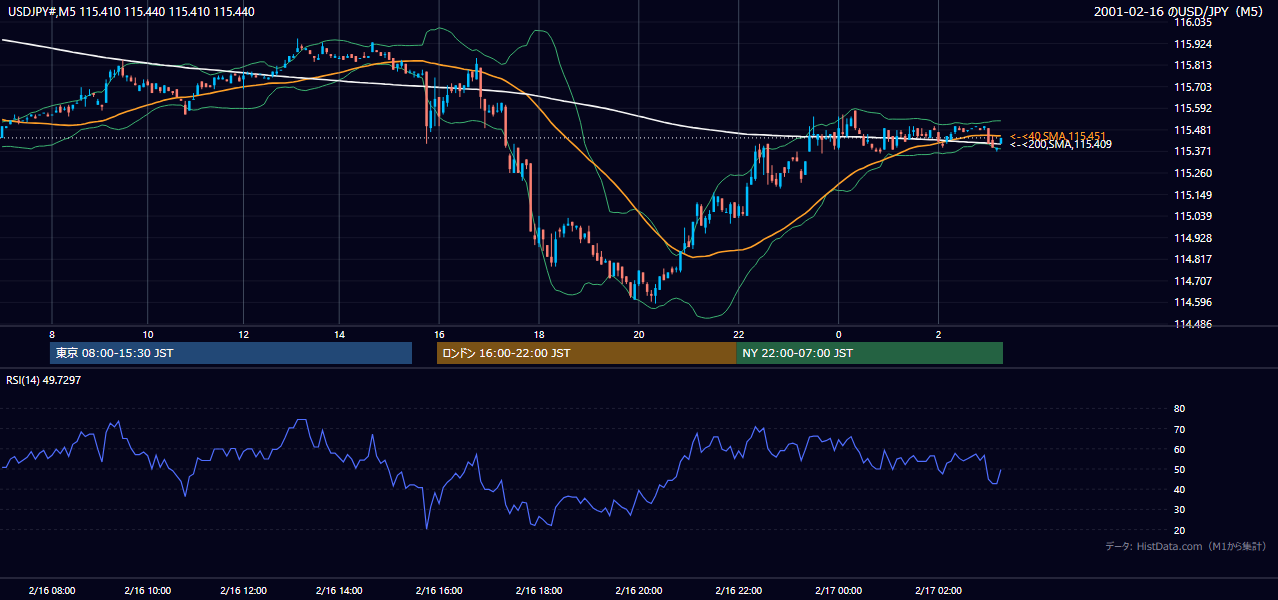
Task: Click the 2/16 18:00 time label
Action: coord(540,591)
